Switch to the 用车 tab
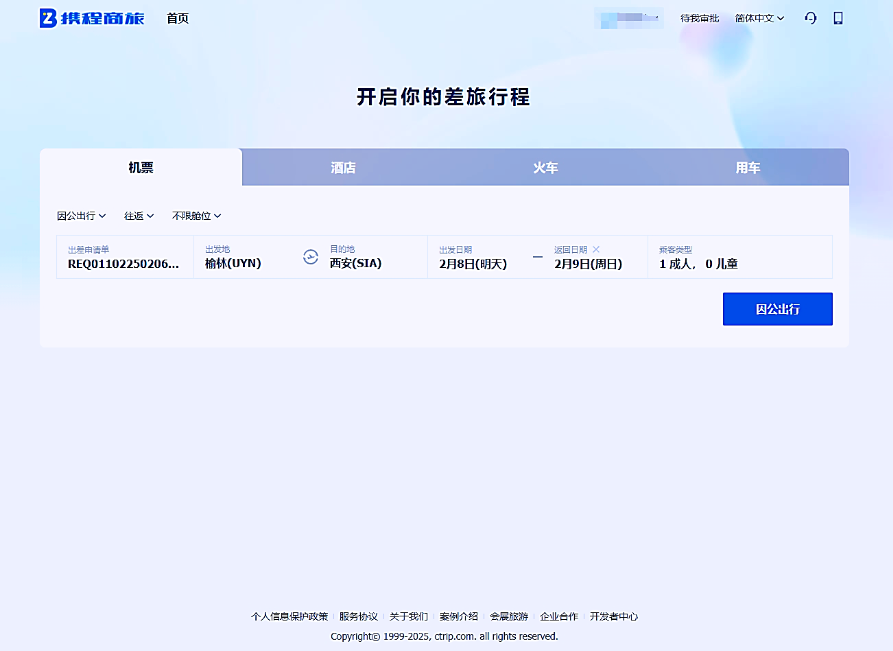Screen dimensions: 893x651 tap(747, 168)
